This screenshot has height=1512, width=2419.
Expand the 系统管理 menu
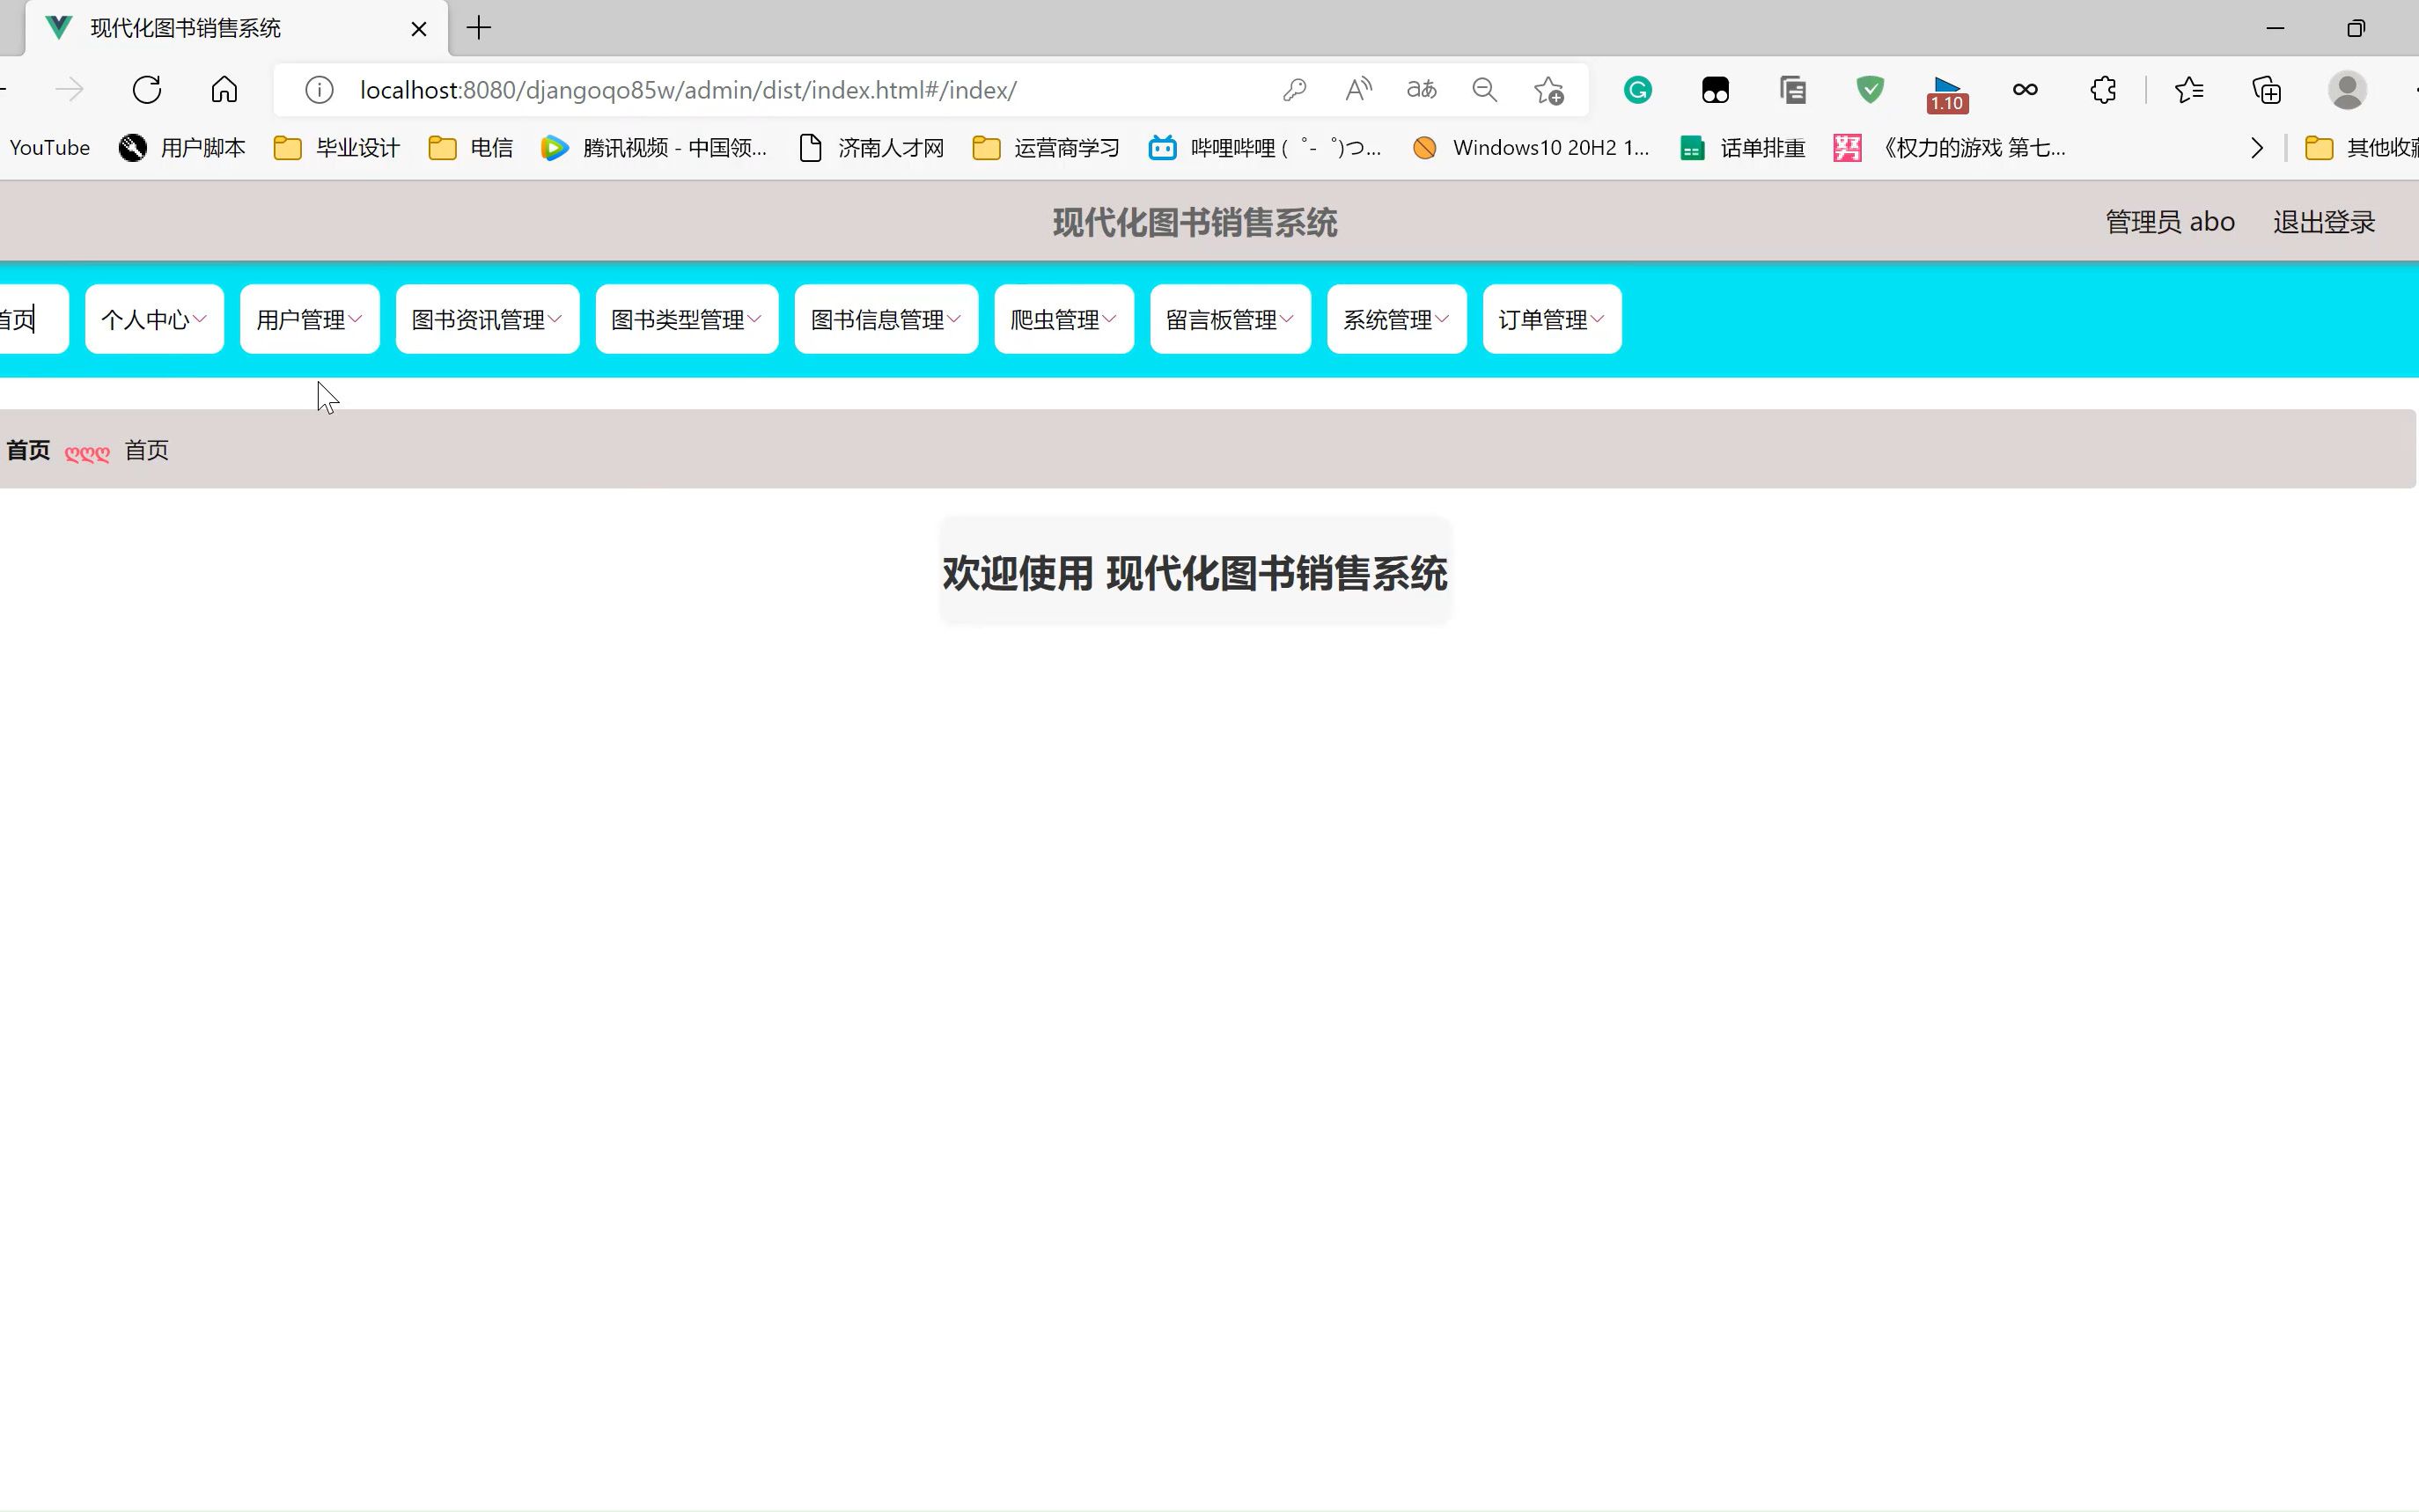tap(1396, 319)
